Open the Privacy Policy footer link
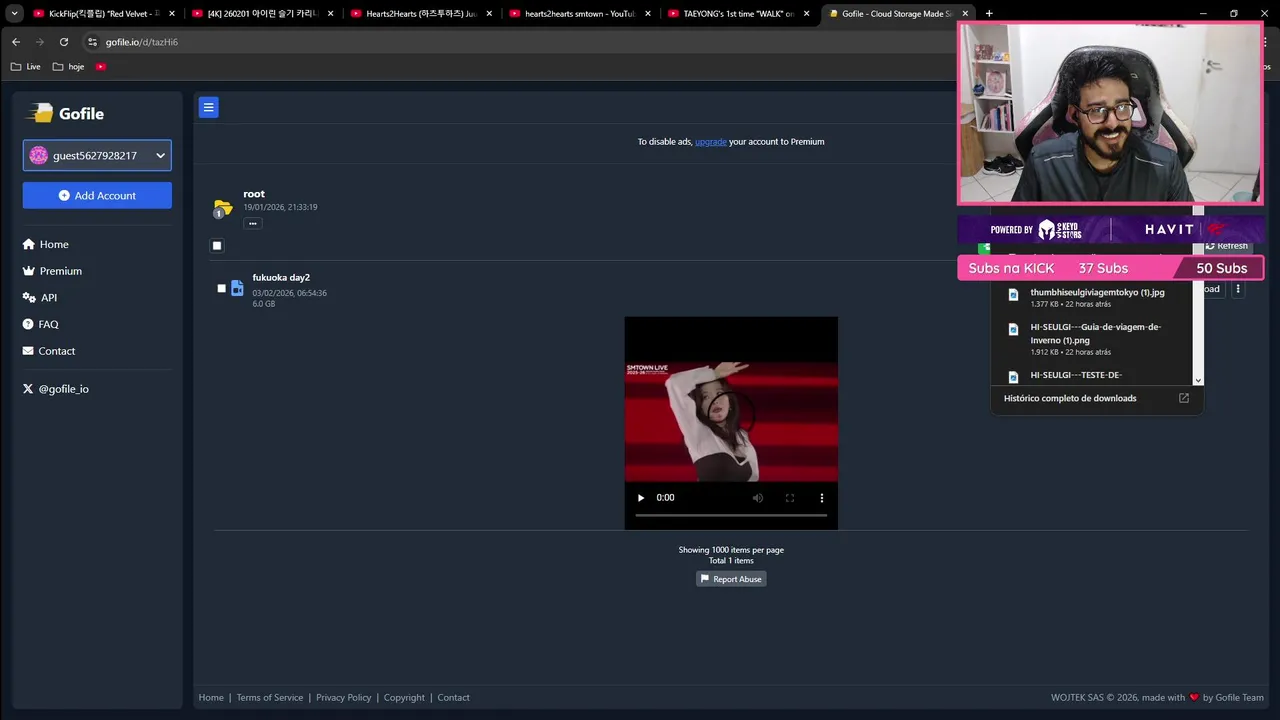 tap(344, 698)
